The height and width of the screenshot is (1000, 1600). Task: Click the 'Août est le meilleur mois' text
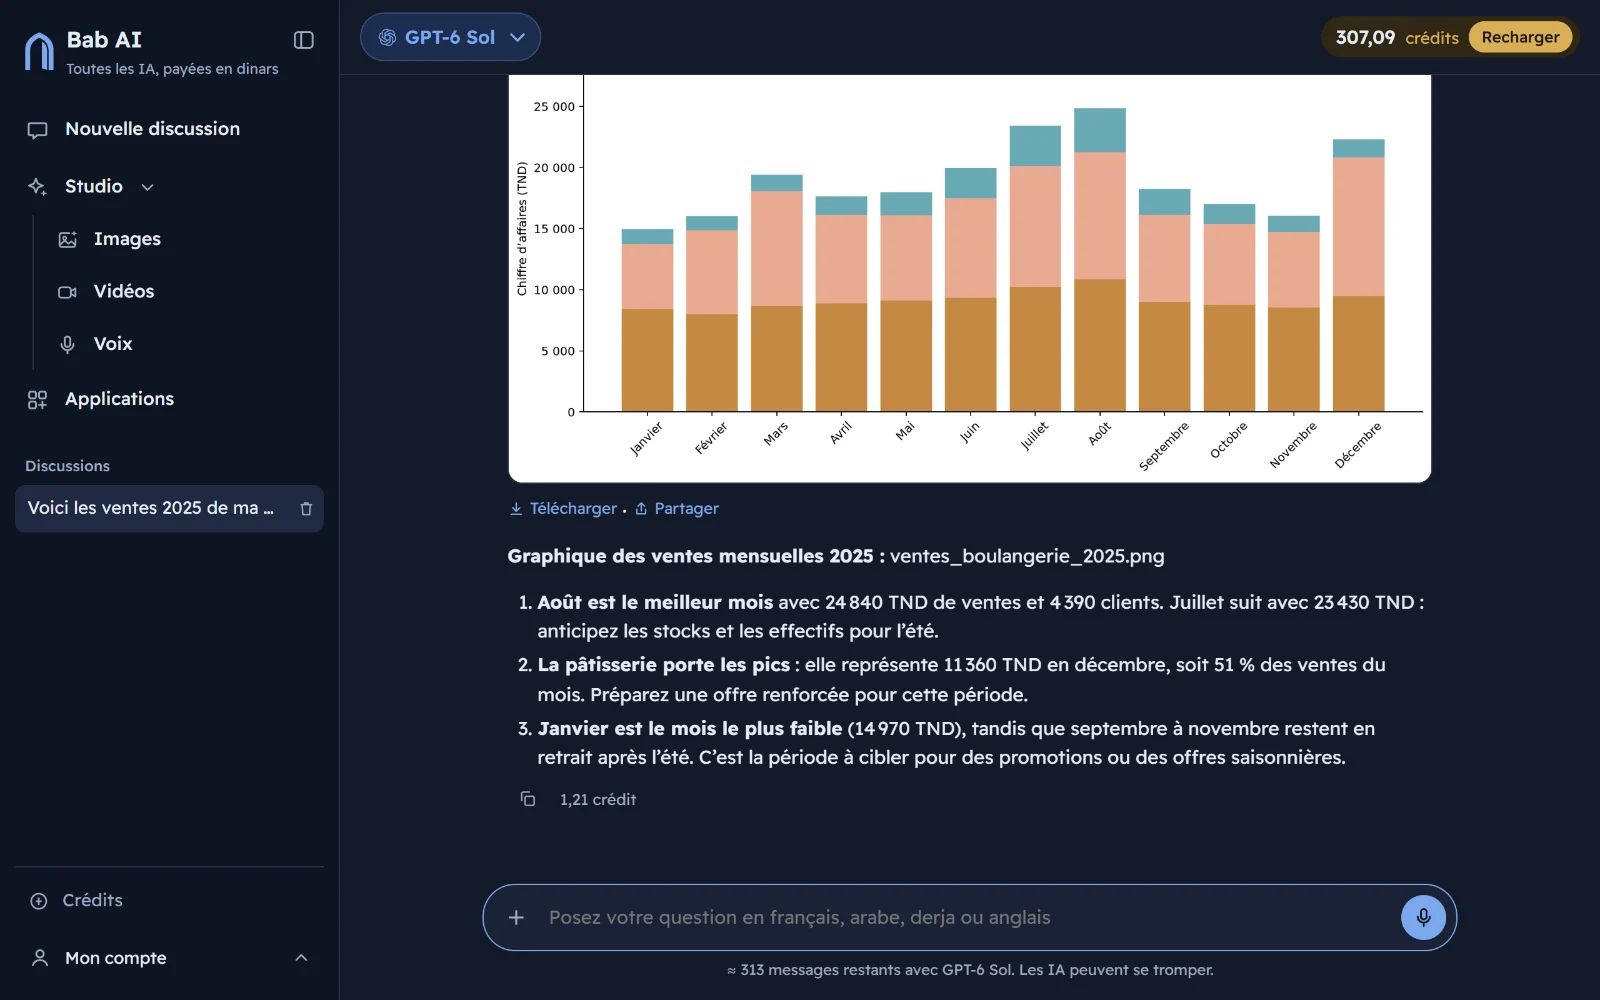(655, 602)
